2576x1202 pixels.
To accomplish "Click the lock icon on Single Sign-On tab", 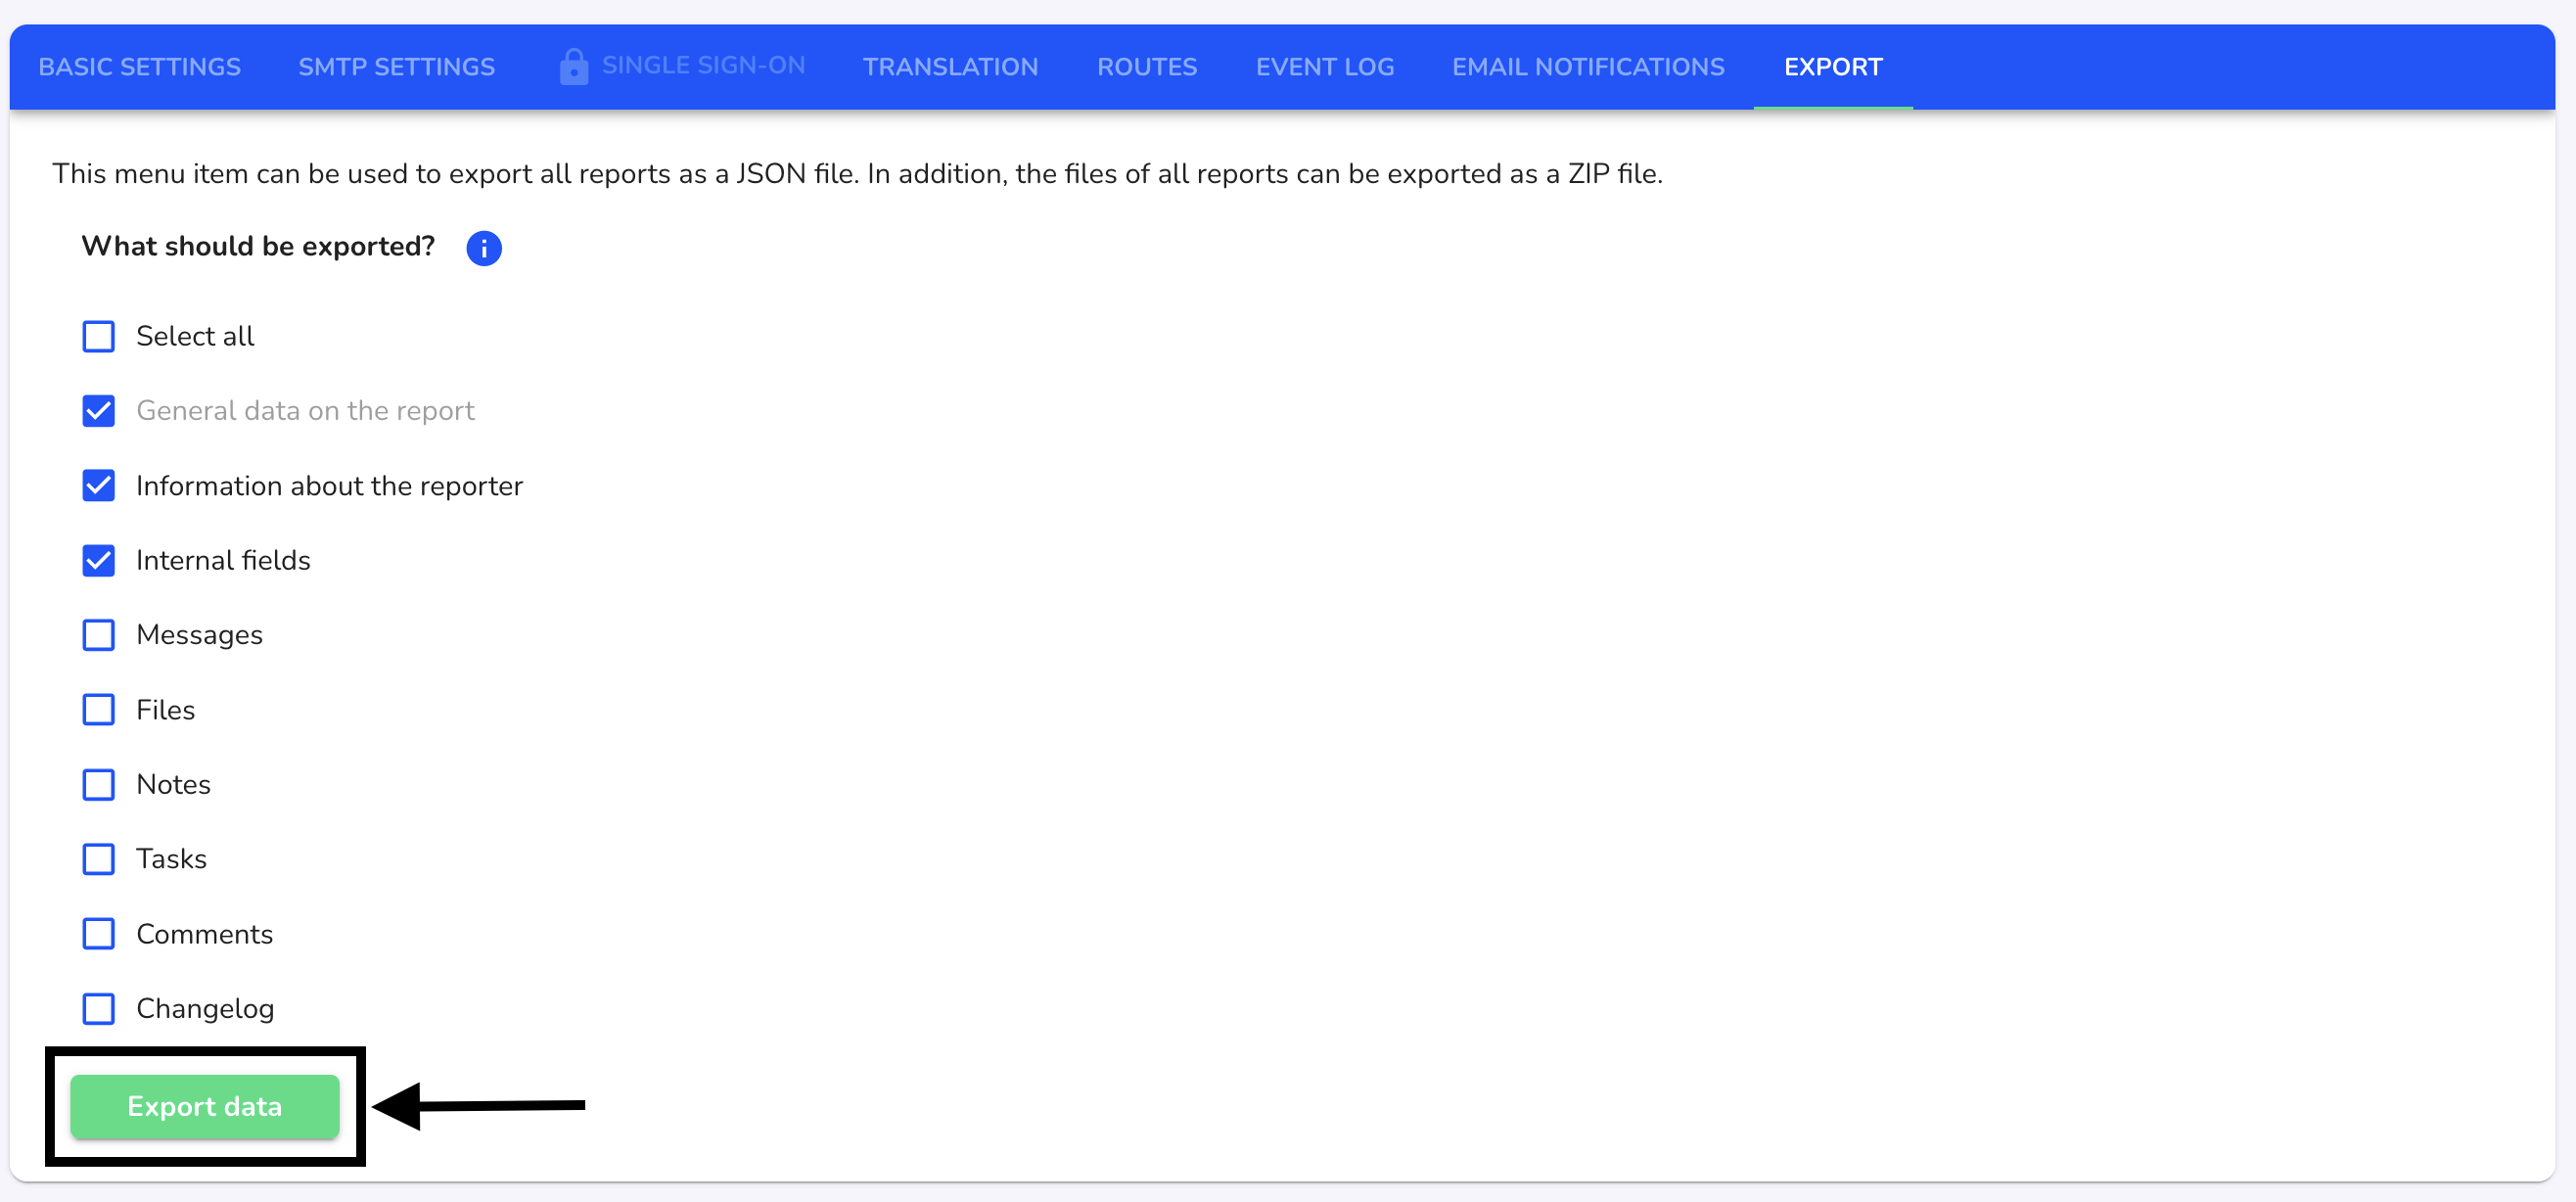I will [x=573, y=66].
